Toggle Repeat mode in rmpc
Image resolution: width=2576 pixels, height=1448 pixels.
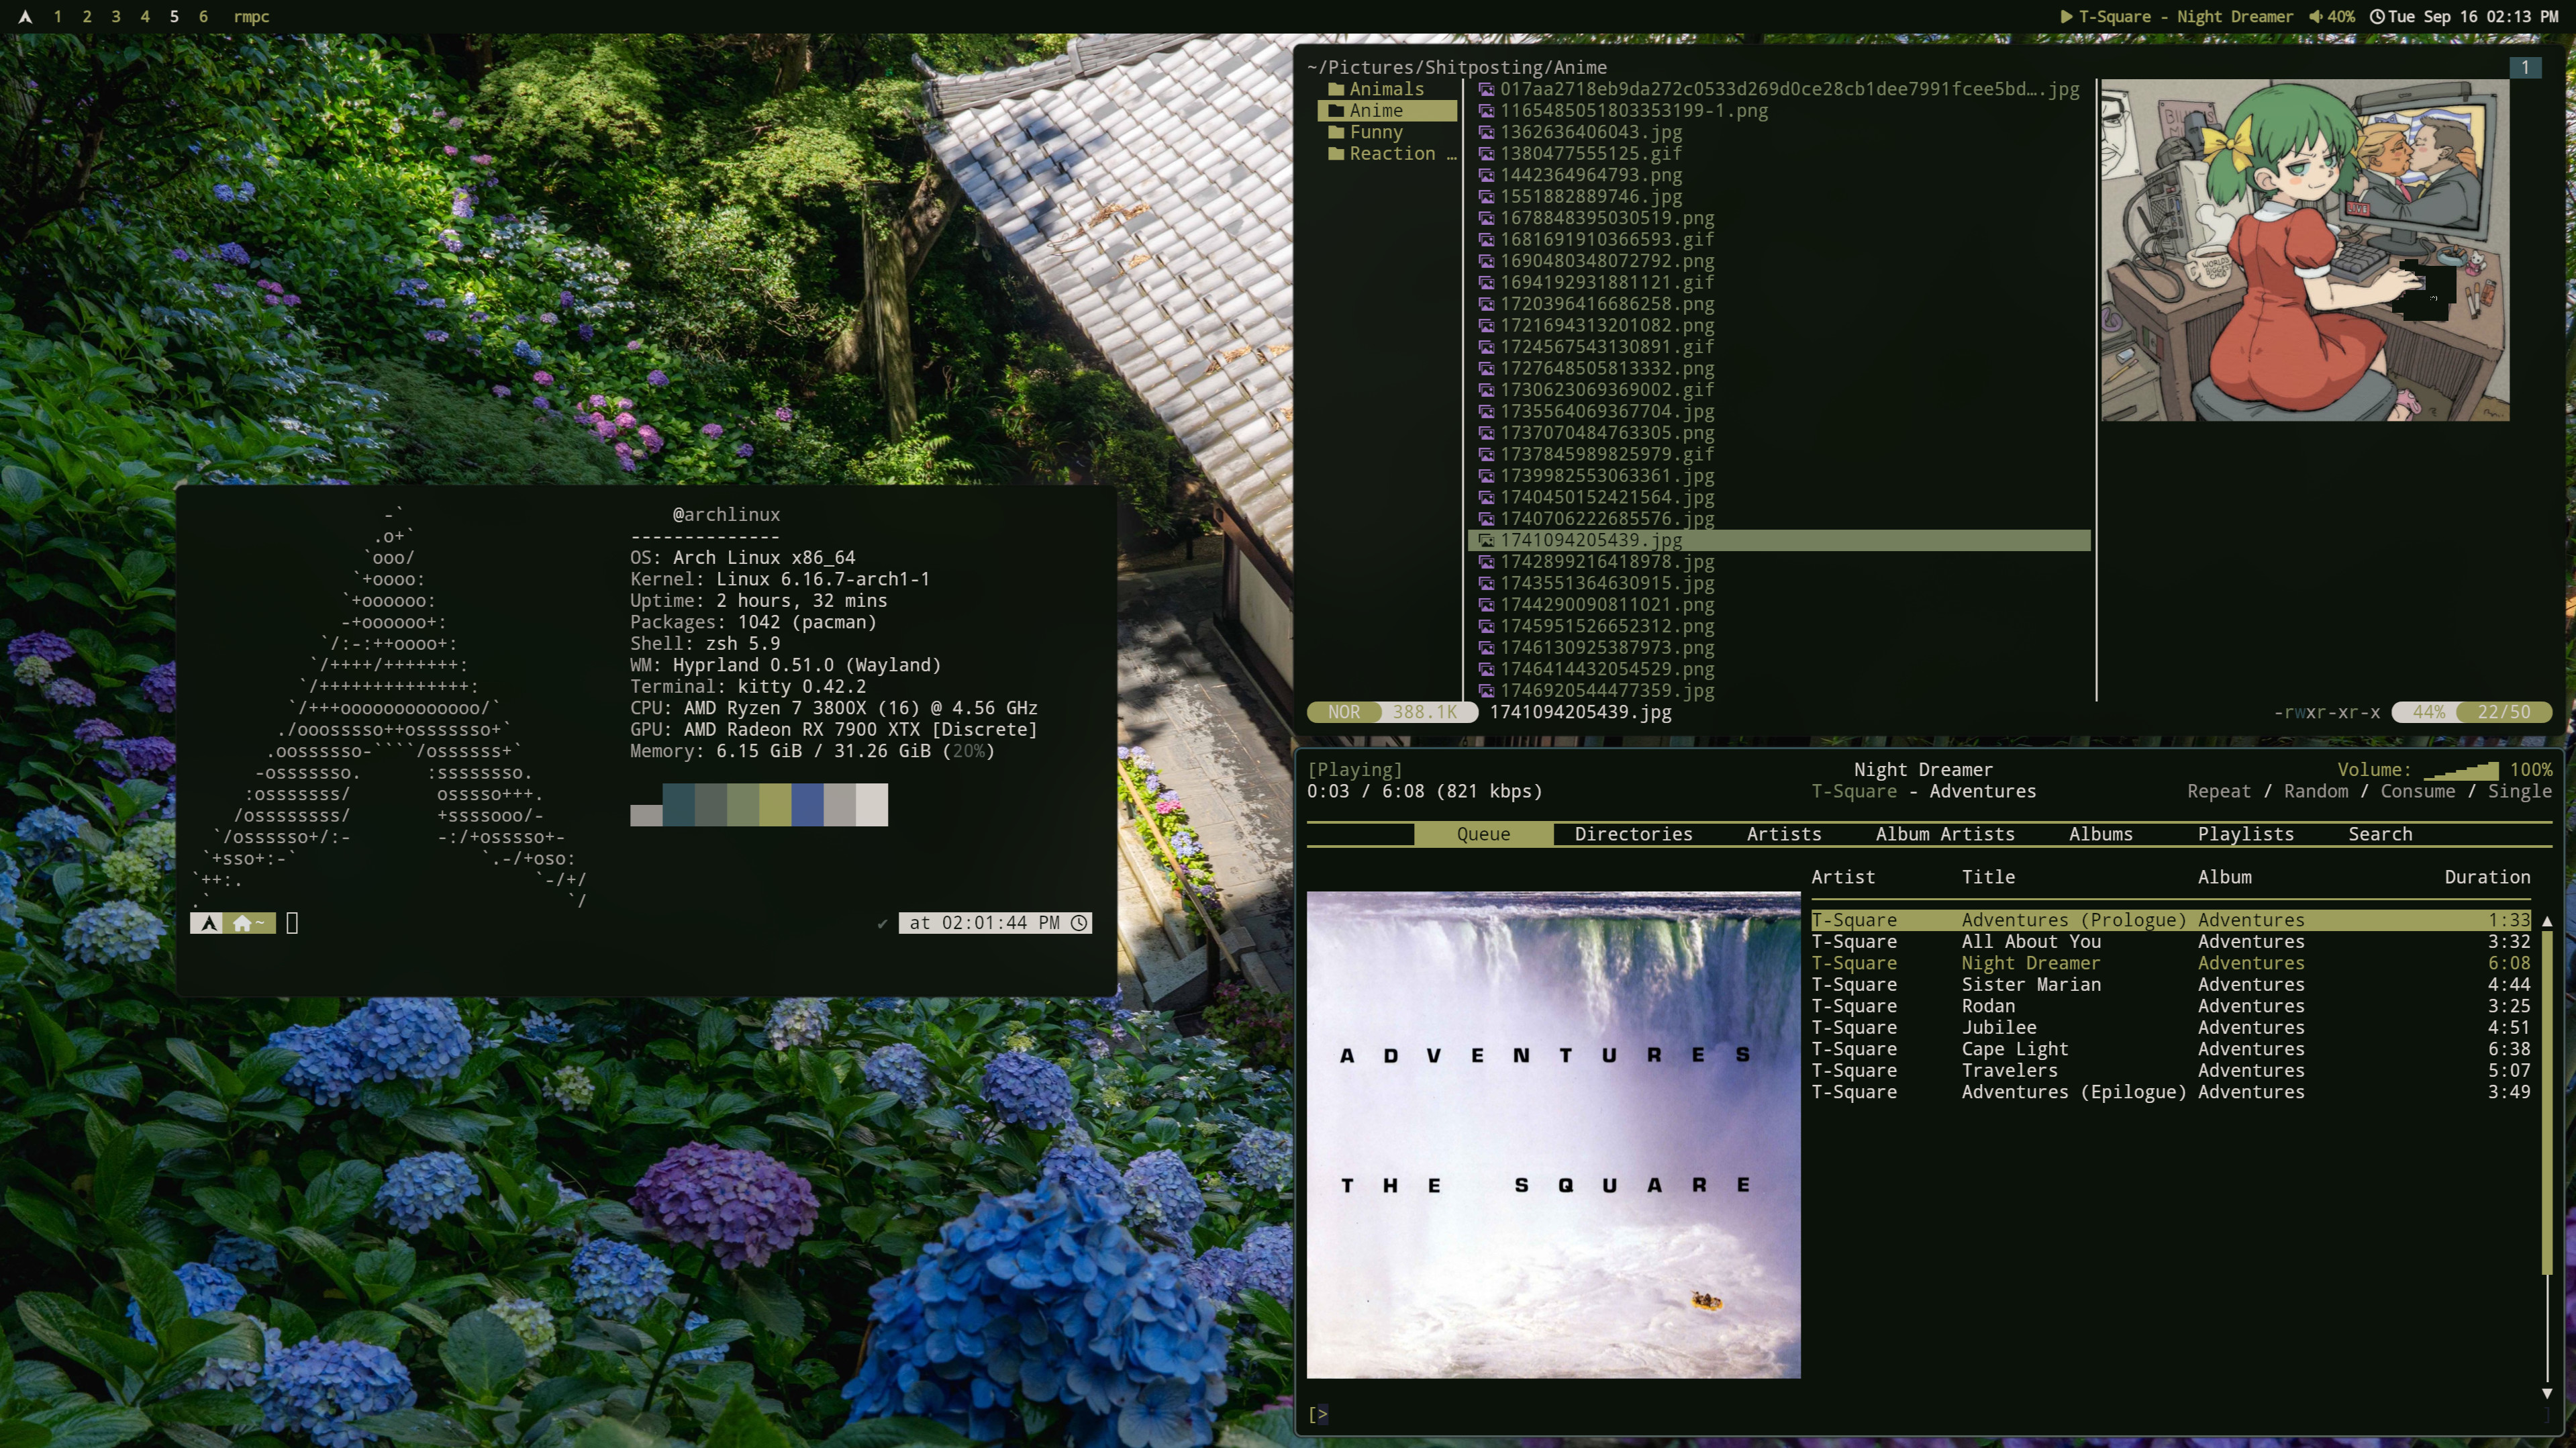pos(2218,791)
